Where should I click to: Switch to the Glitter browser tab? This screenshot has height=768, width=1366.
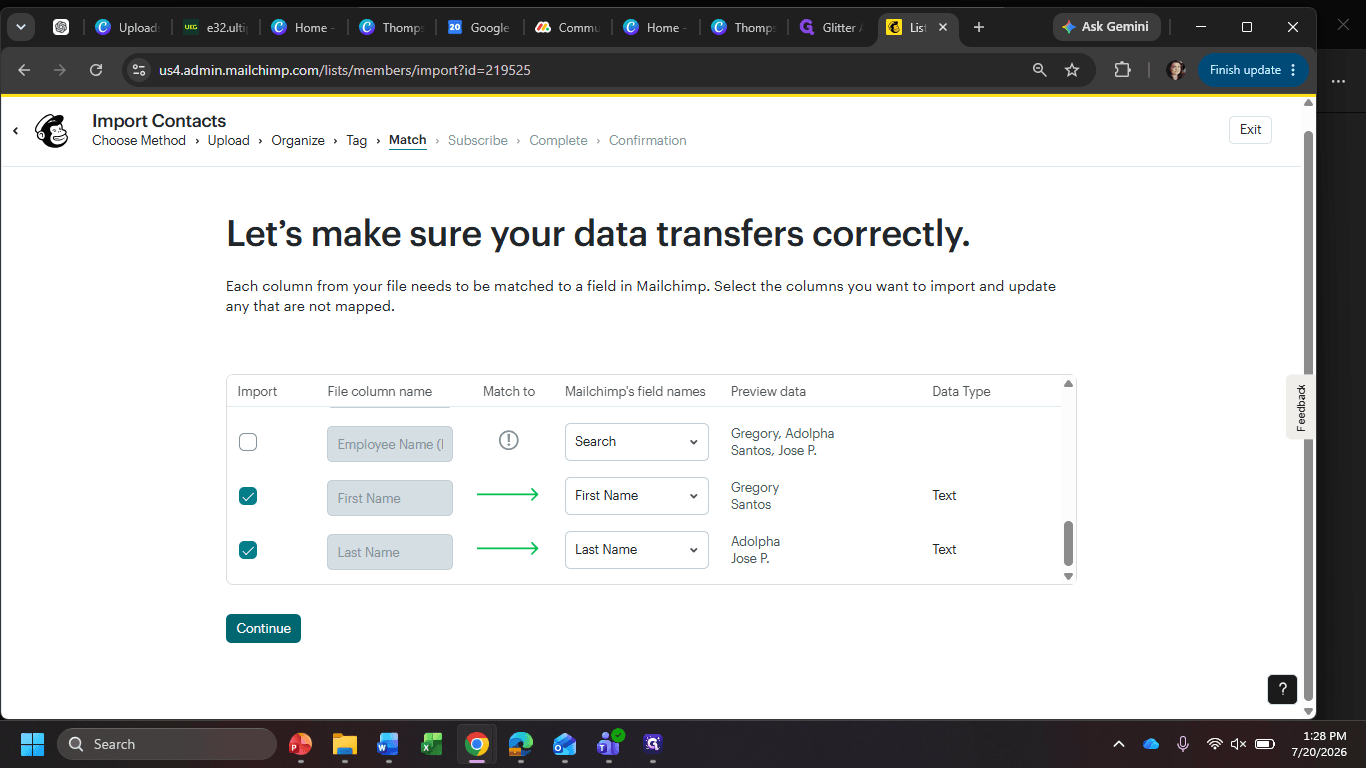pyautogui.click(x=830, y=28)
